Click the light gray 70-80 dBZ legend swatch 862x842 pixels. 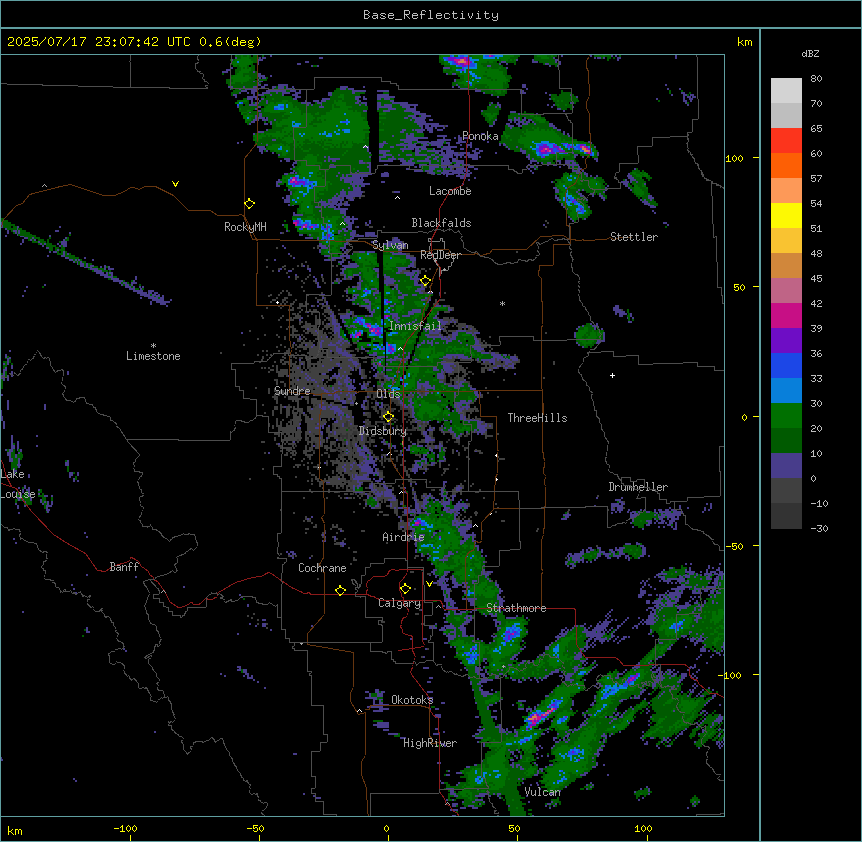[x=786, y=91]
